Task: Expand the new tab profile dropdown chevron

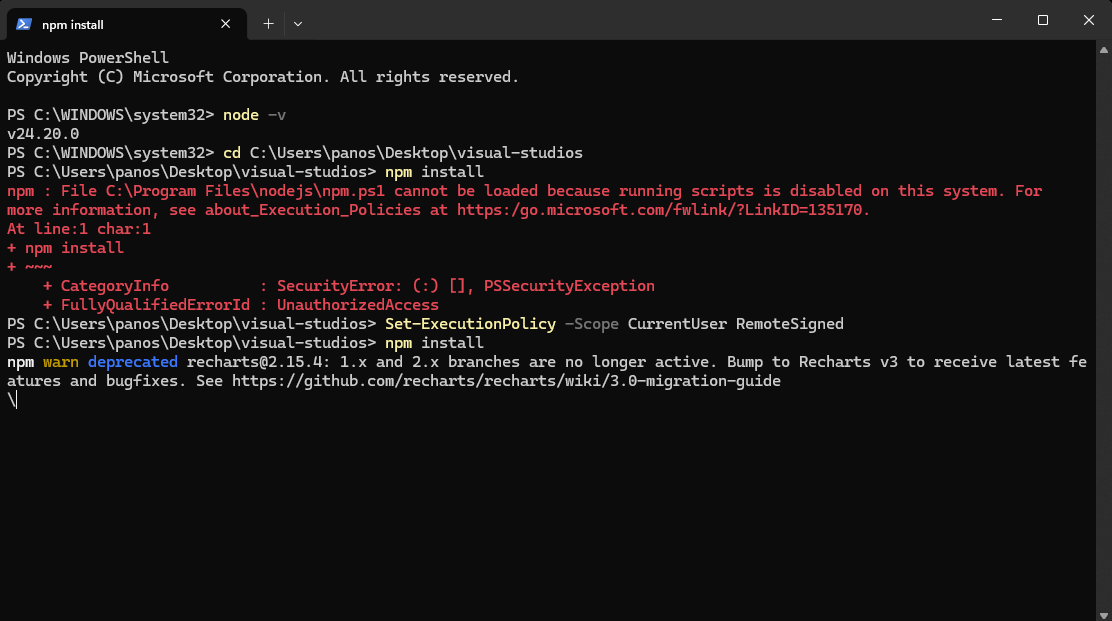Action: coord(298,24)
